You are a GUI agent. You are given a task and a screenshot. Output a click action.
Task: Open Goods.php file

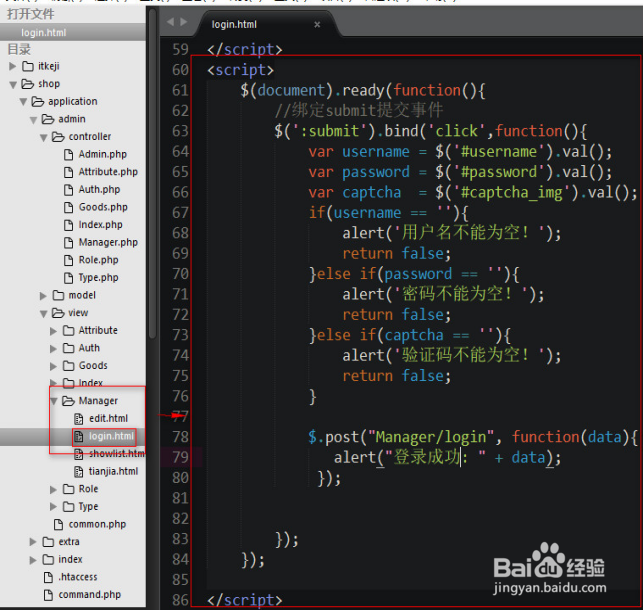(103, 207)
